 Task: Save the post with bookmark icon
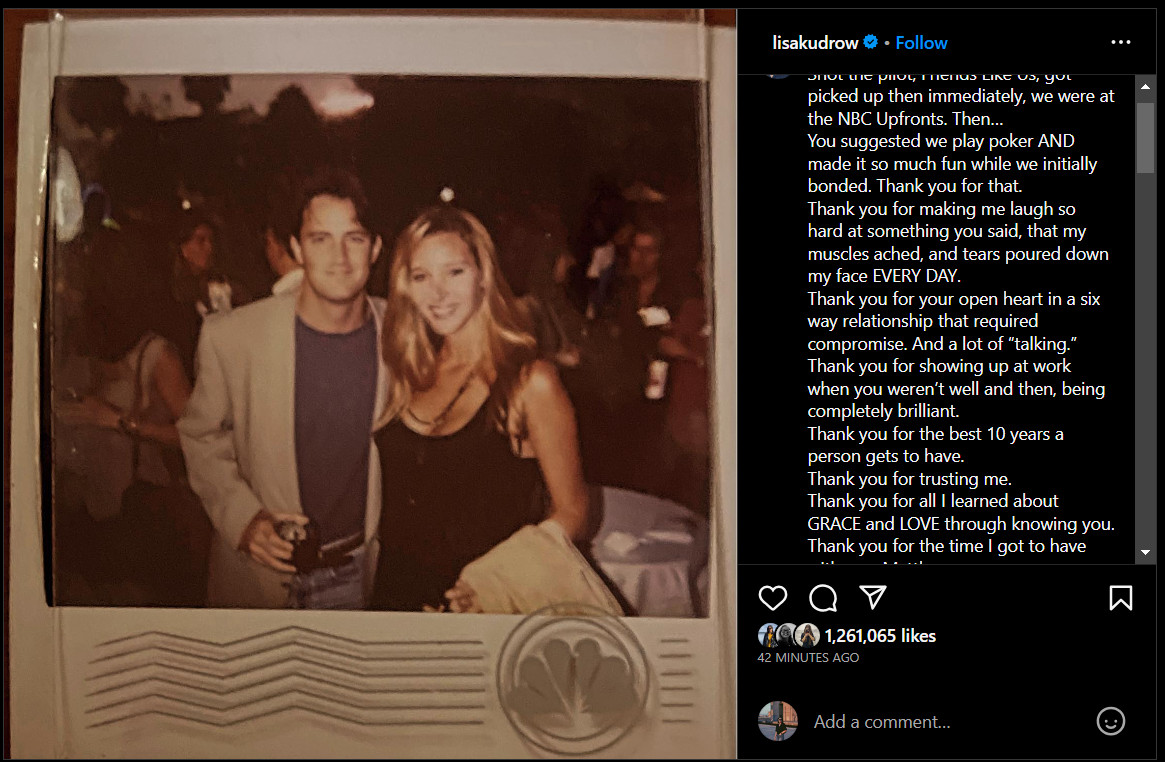[x=1120, y=598]
